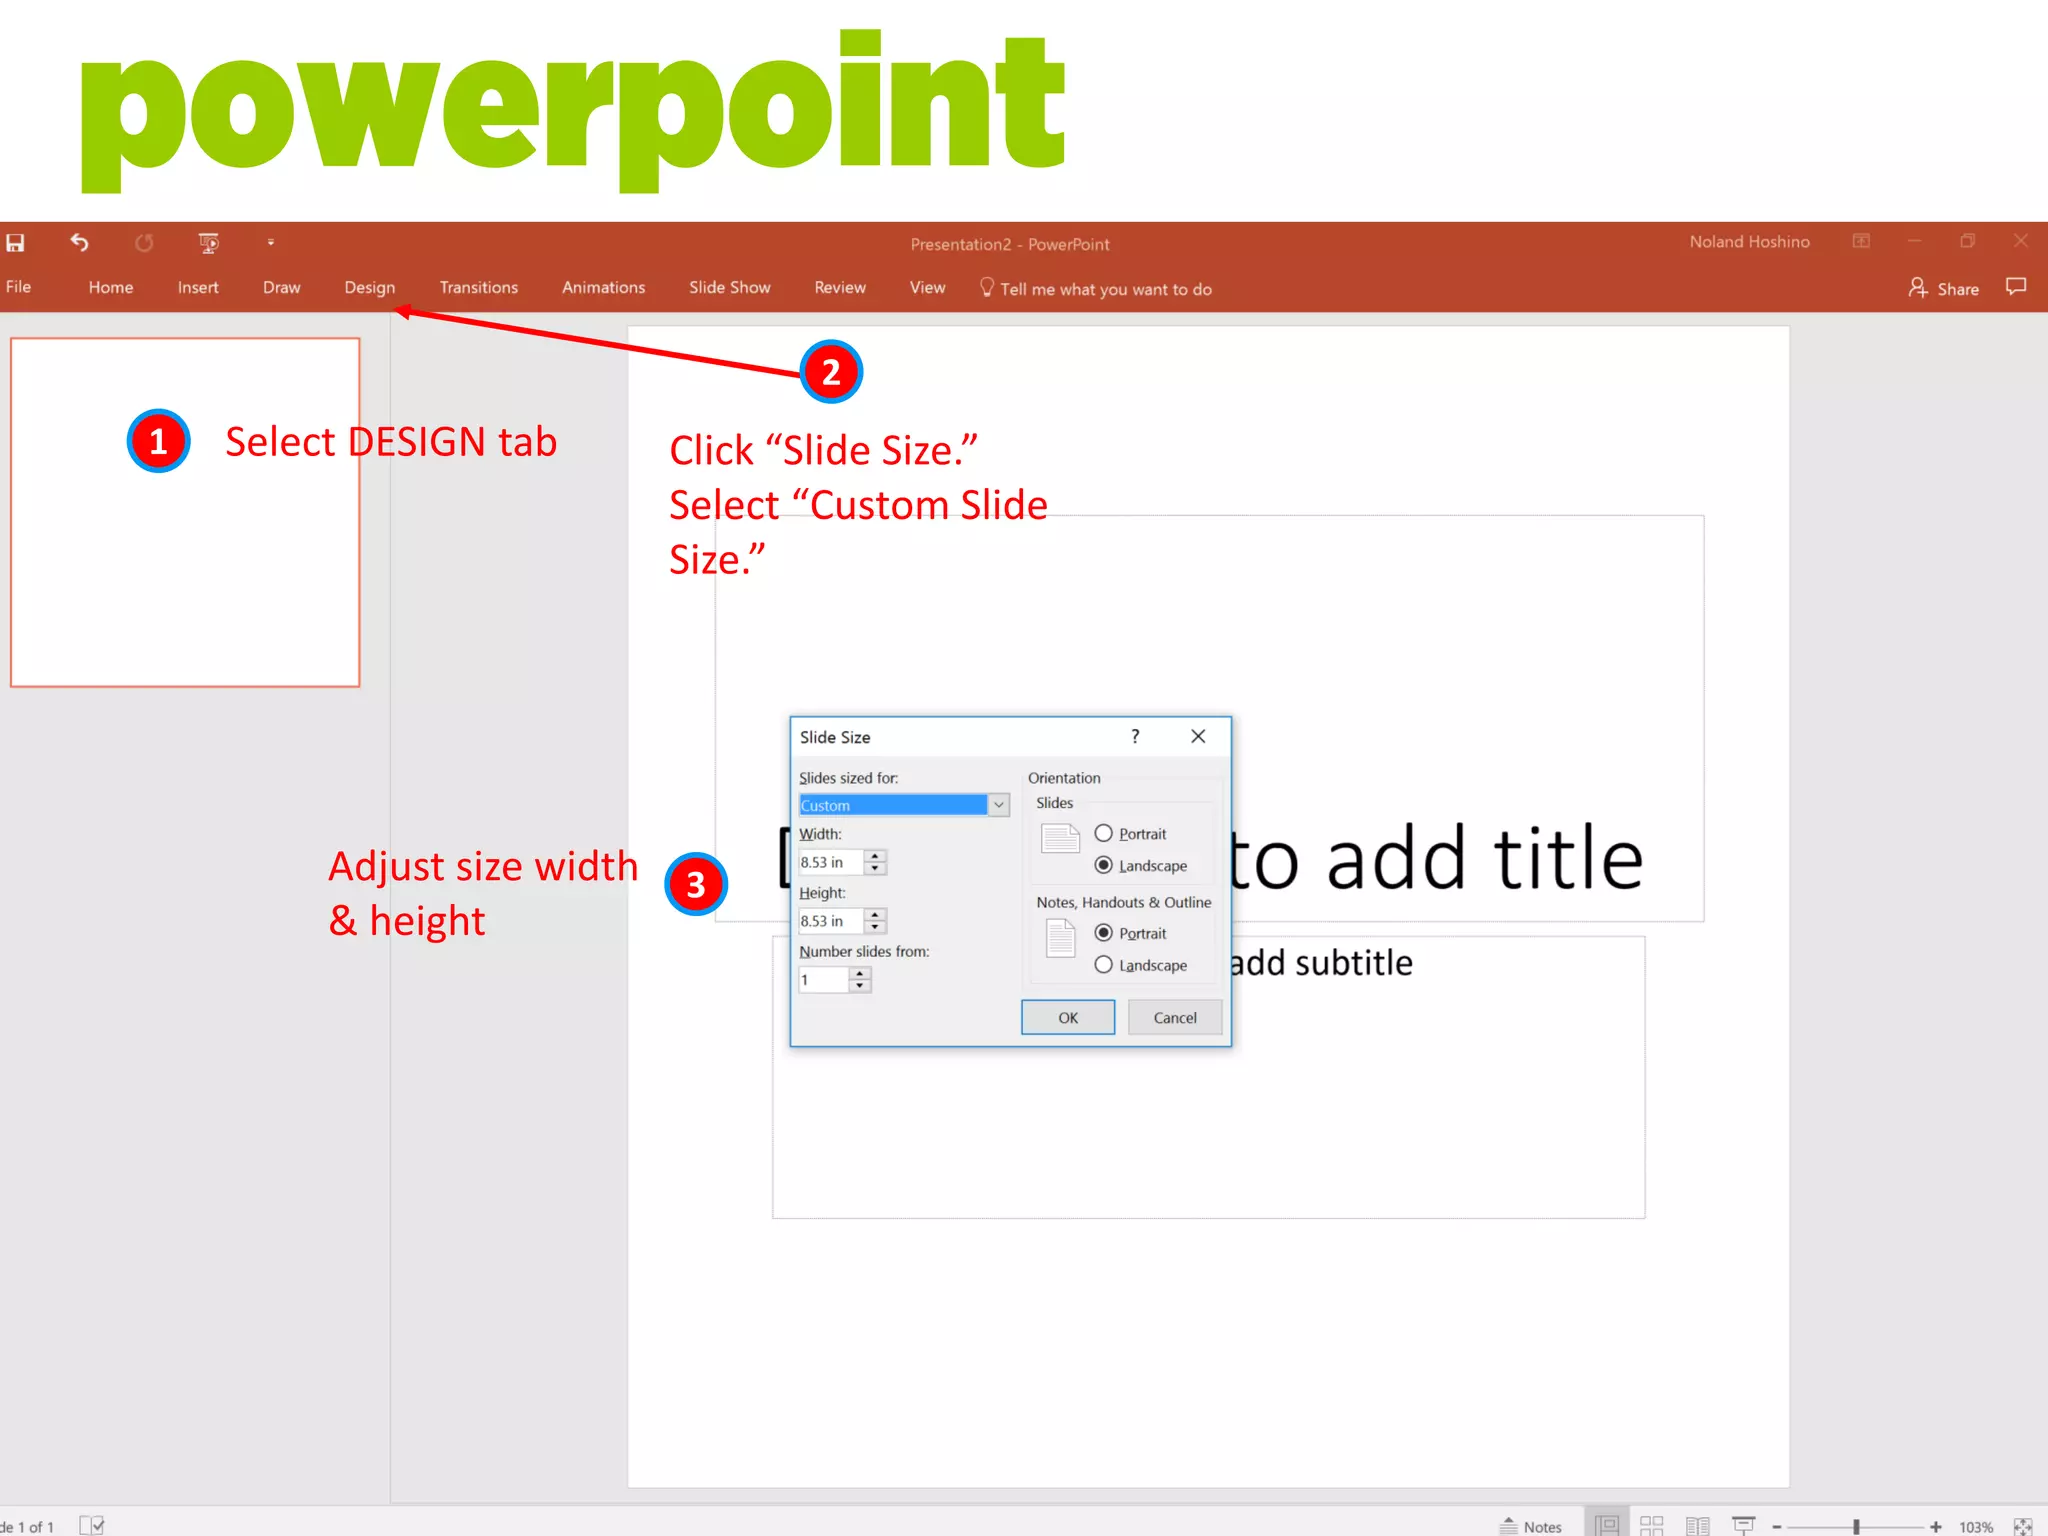Click the ribbon display options icon
The width and height of the screenshot is (2048, 1536).
pos(1861,241)
